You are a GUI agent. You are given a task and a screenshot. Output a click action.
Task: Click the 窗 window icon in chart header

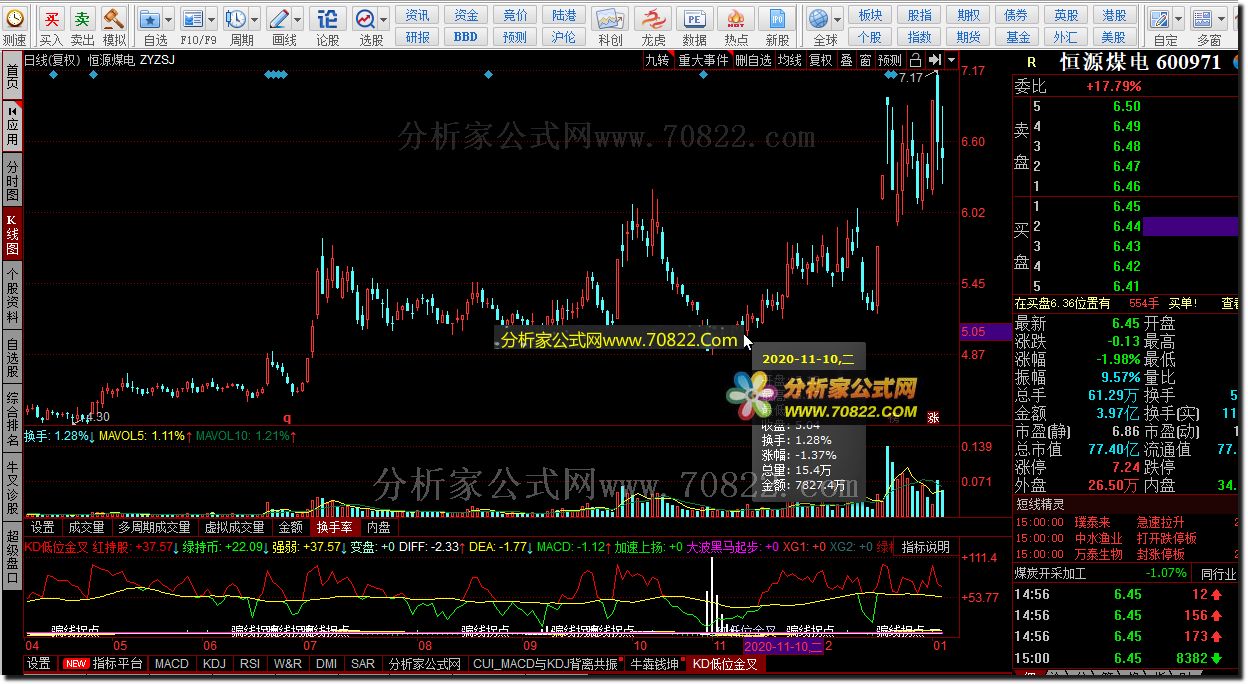click(866, 60)
